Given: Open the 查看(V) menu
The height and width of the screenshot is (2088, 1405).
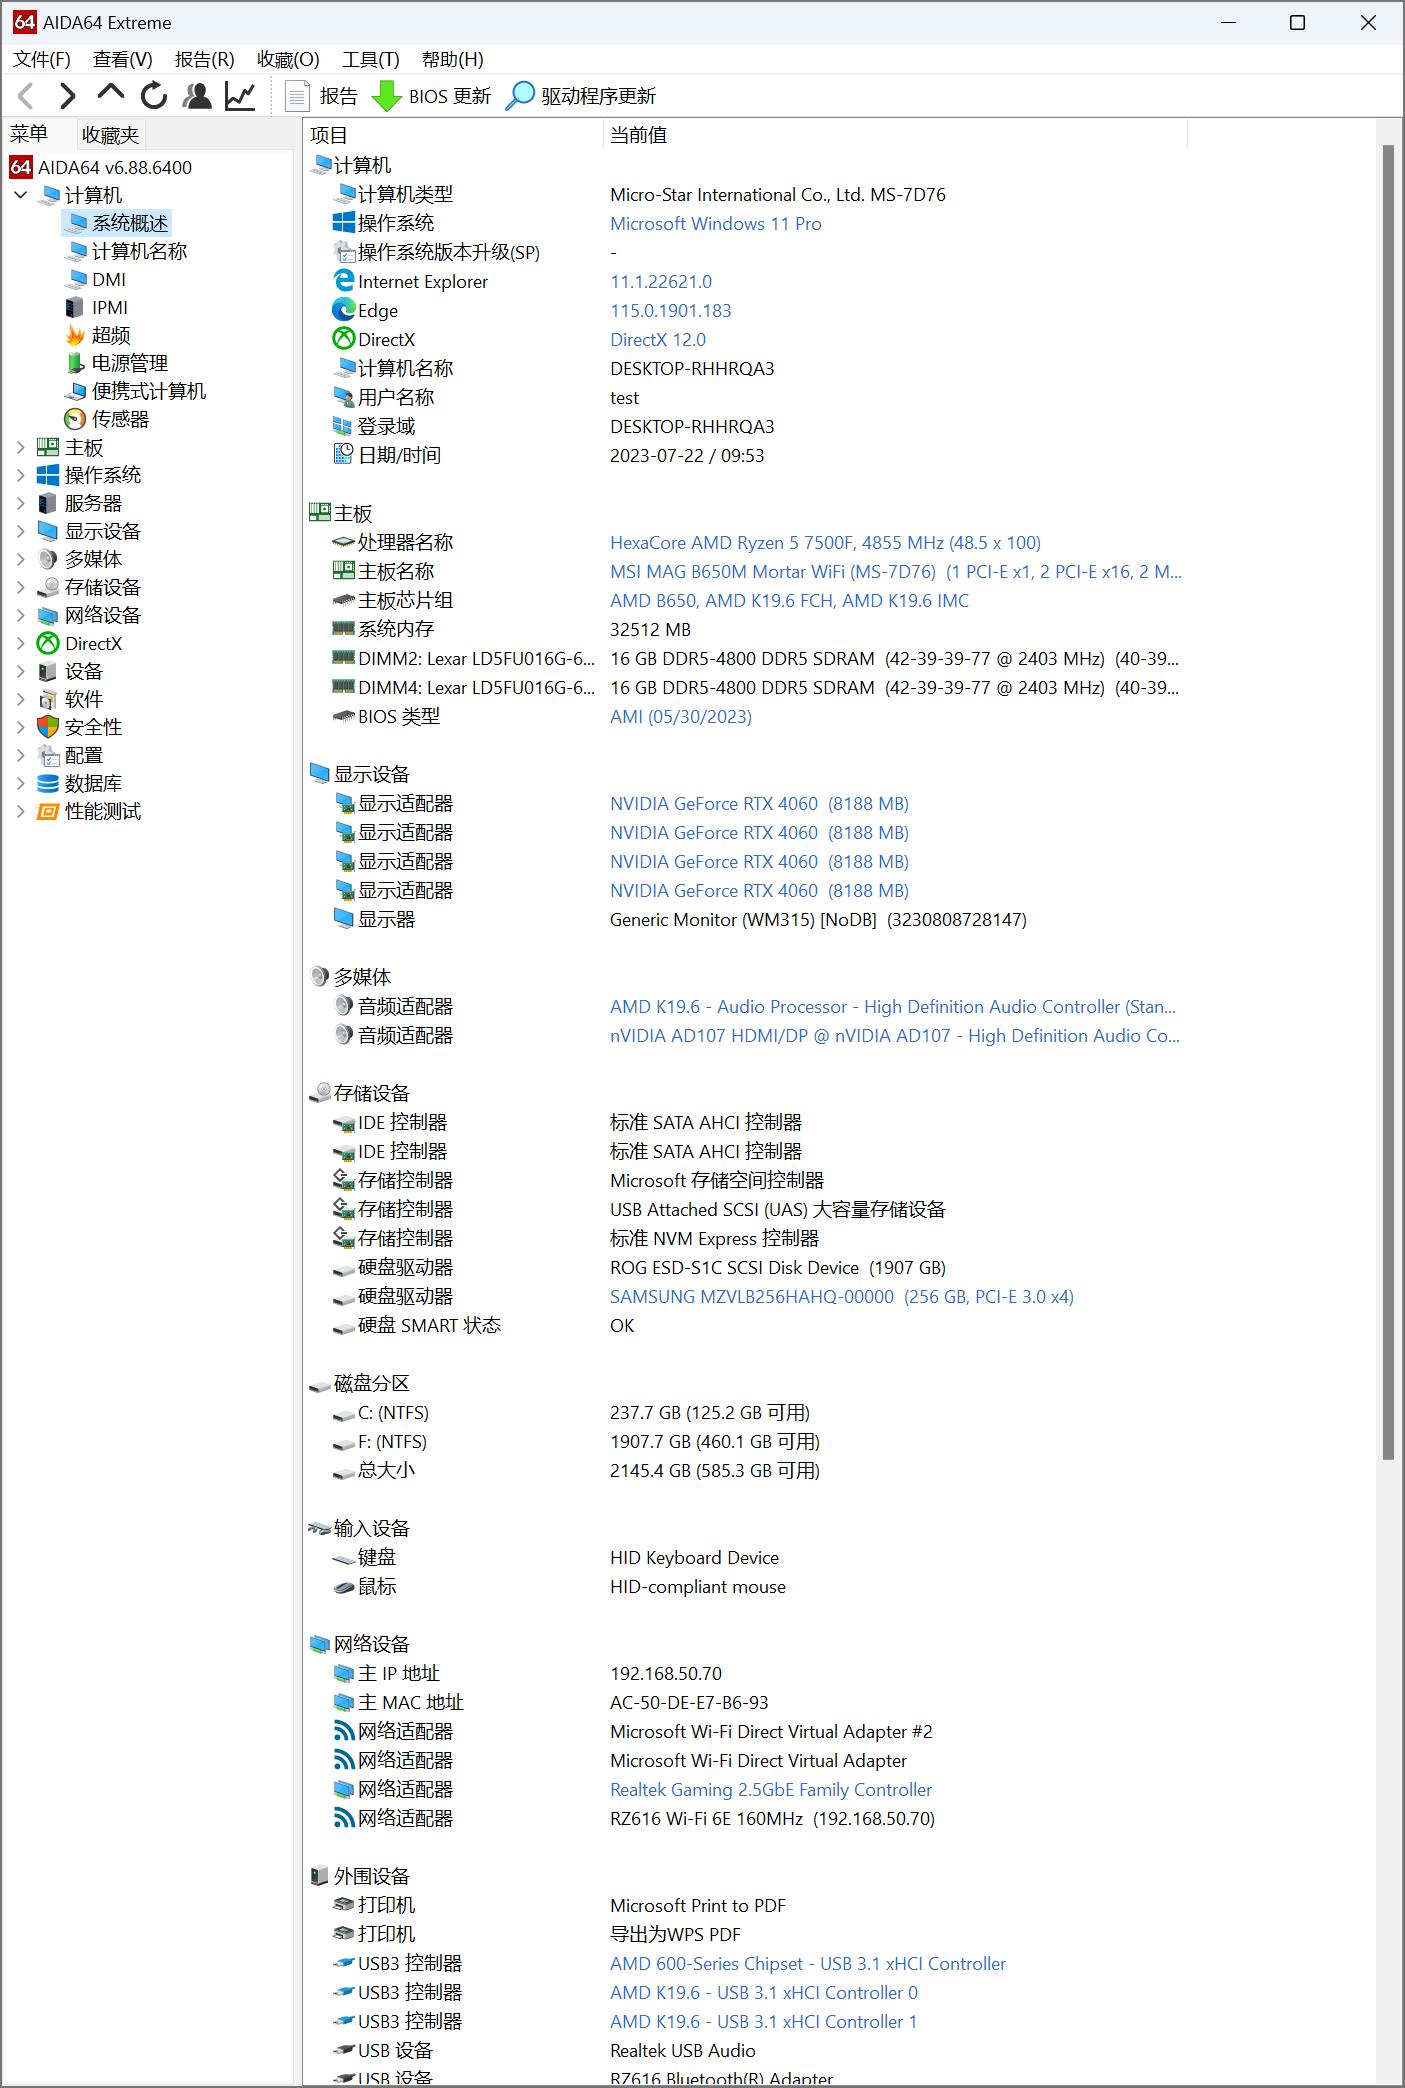Looking at the screenshot, I should 123,59.
